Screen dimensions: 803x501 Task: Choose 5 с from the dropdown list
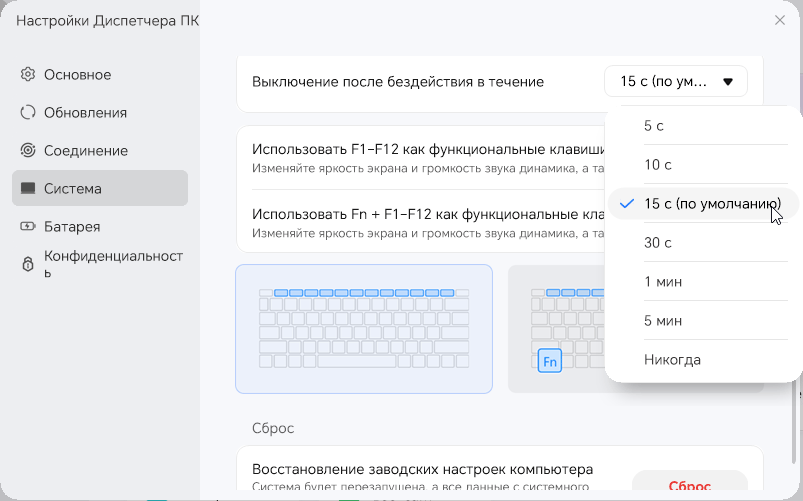coord(654,126)
